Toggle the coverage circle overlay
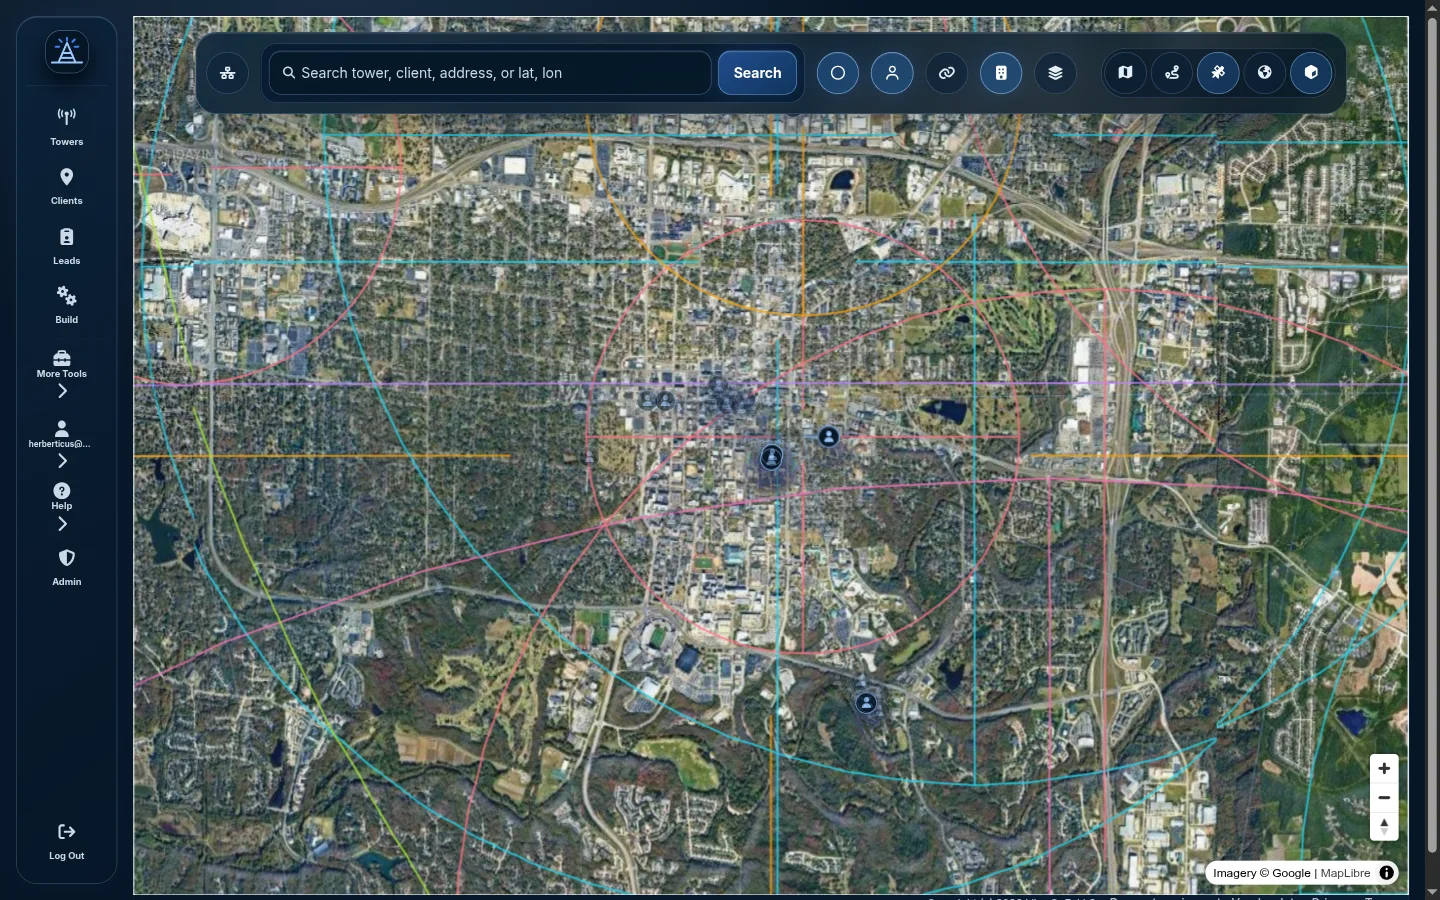The height and width of the screenshot is (900, 1440). pos(838,73)
